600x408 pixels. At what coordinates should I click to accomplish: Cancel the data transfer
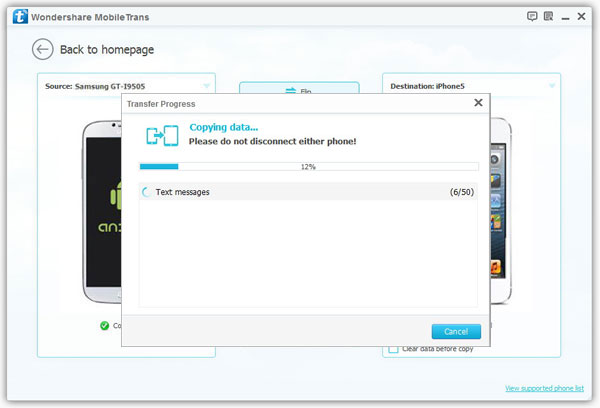pos(456,331)
